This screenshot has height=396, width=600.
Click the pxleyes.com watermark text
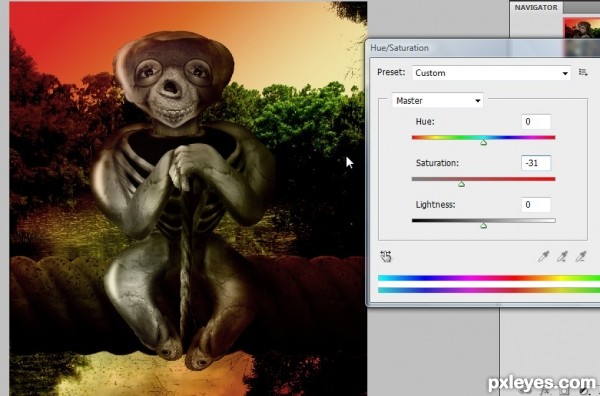[x=542, y=383]
